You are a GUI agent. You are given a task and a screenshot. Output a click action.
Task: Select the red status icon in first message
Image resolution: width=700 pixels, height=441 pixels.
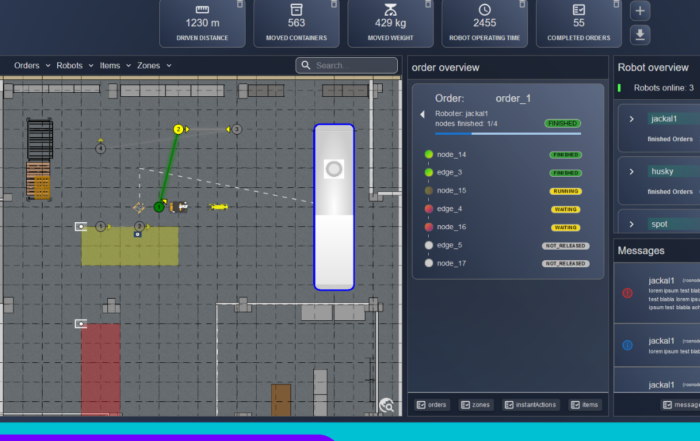coord(628,293)
